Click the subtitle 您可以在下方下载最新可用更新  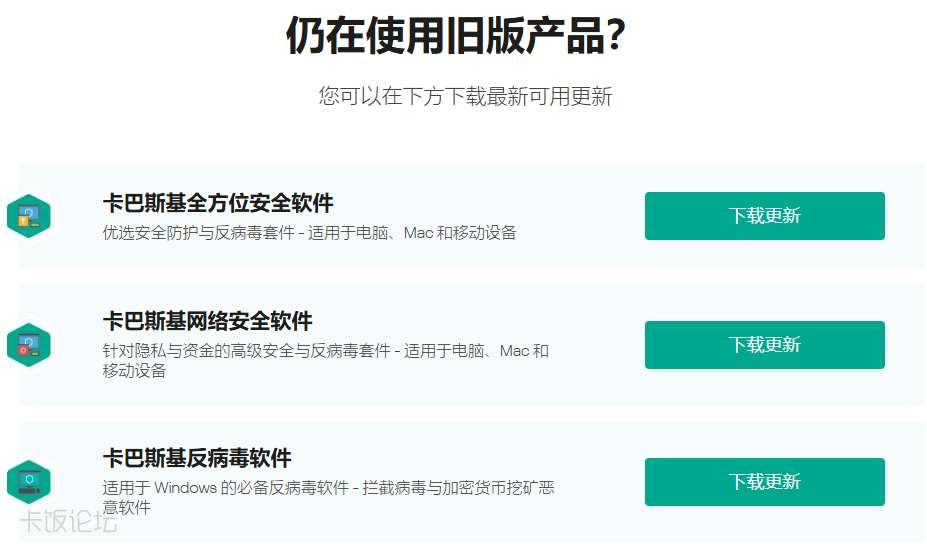[x=465, y=96]
